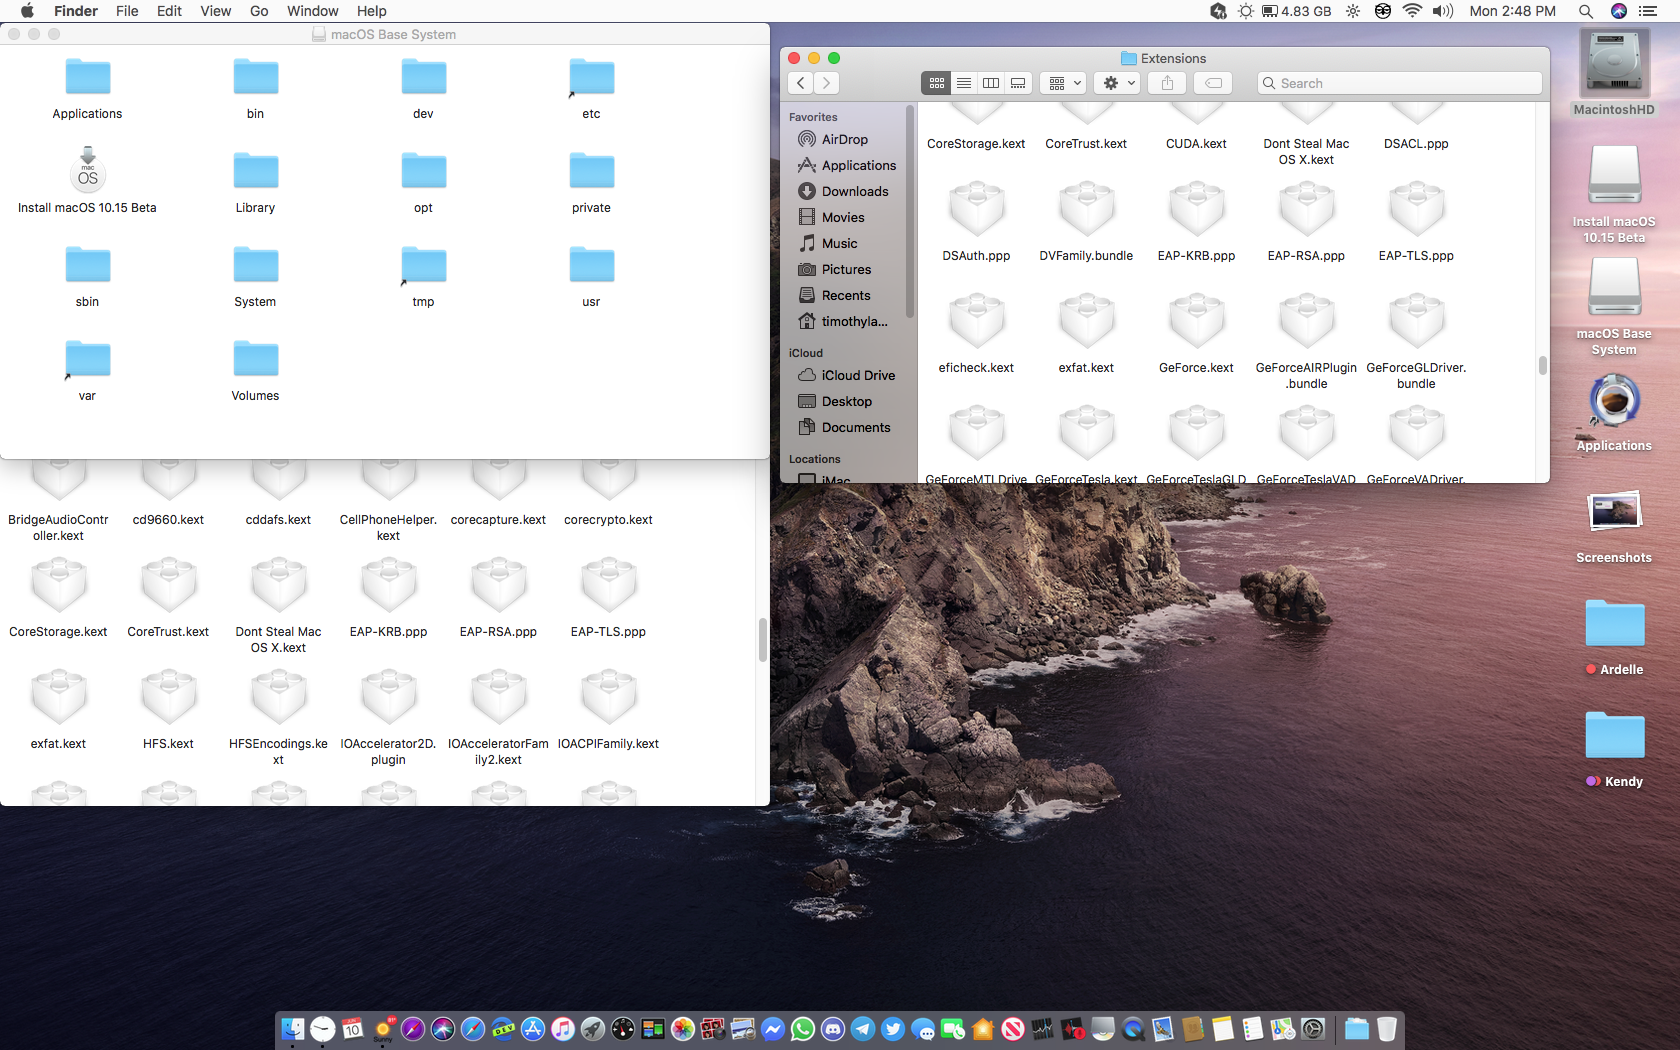Select the GeForce.kext file icon

tap(1196, 323)
